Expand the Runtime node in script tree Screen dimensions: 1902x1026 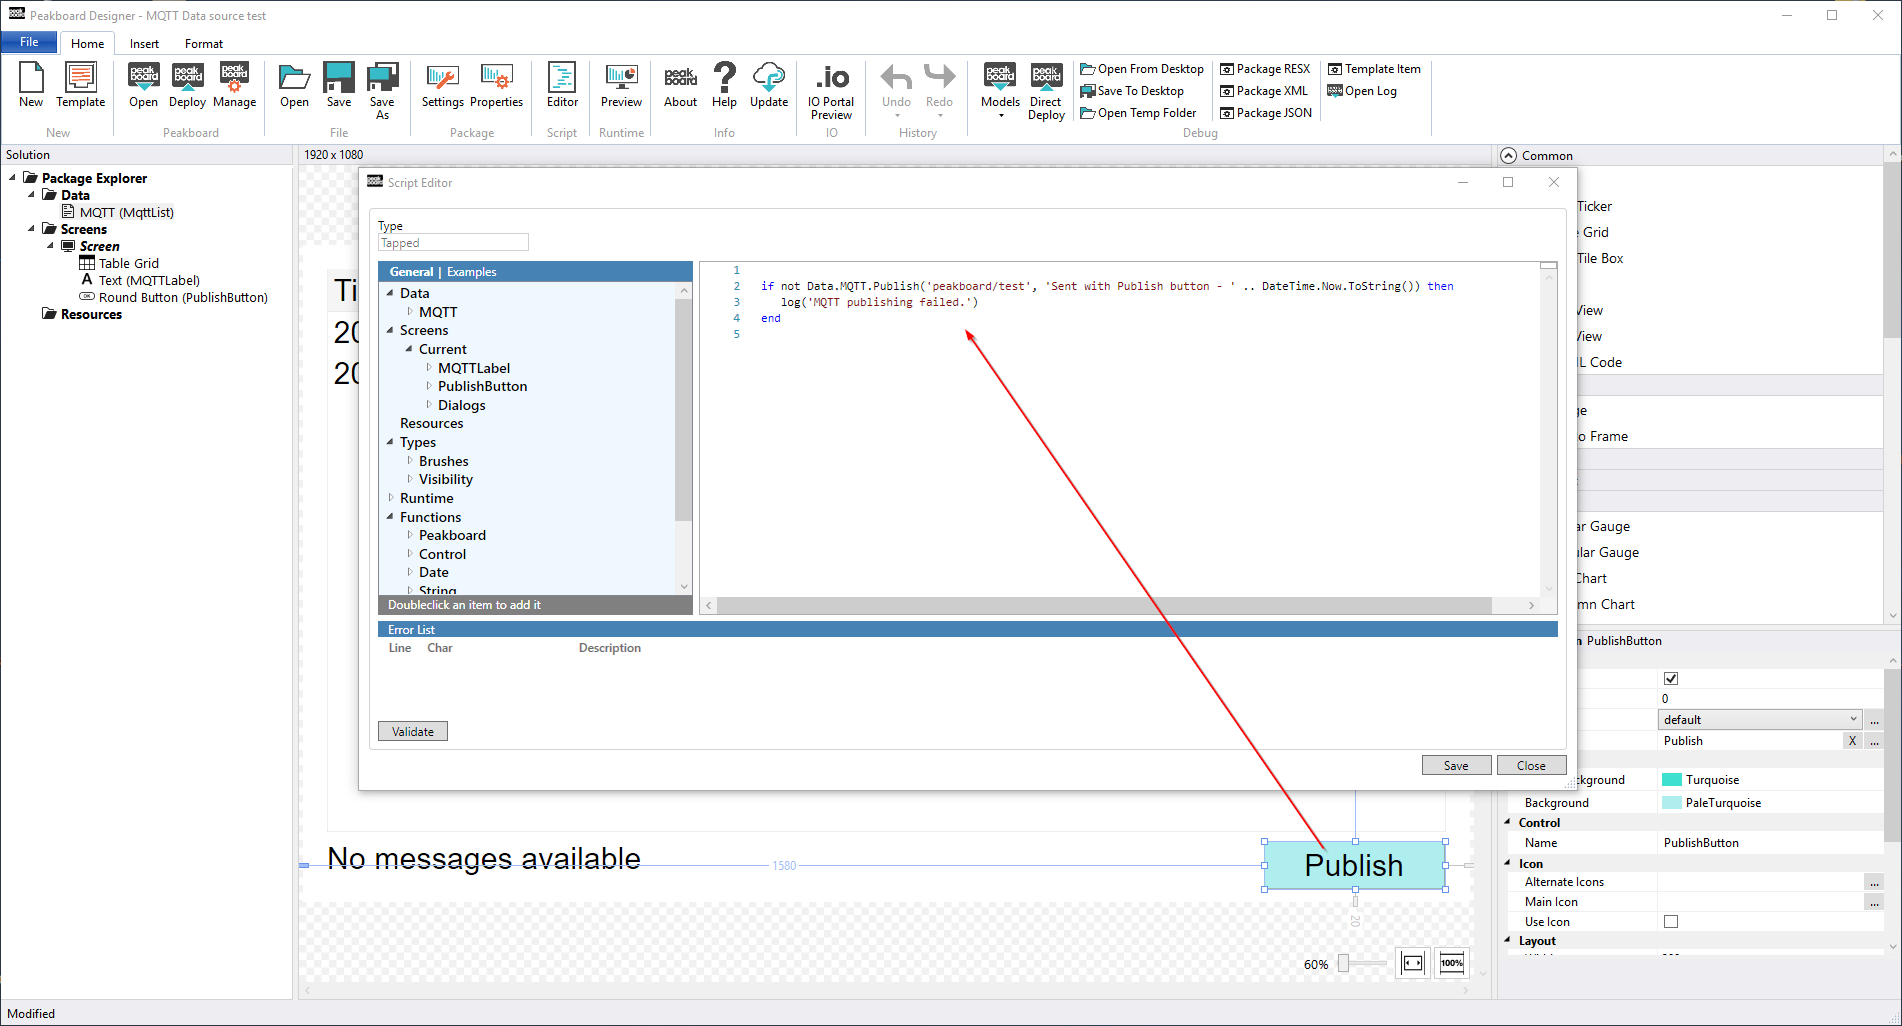[x=391, y=498]
